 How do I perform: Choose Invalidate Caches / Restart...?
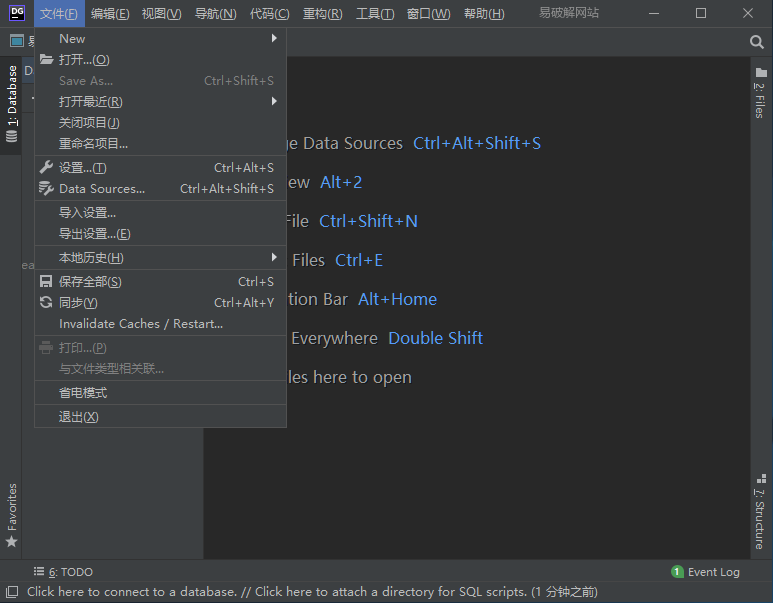coord(160,323)
